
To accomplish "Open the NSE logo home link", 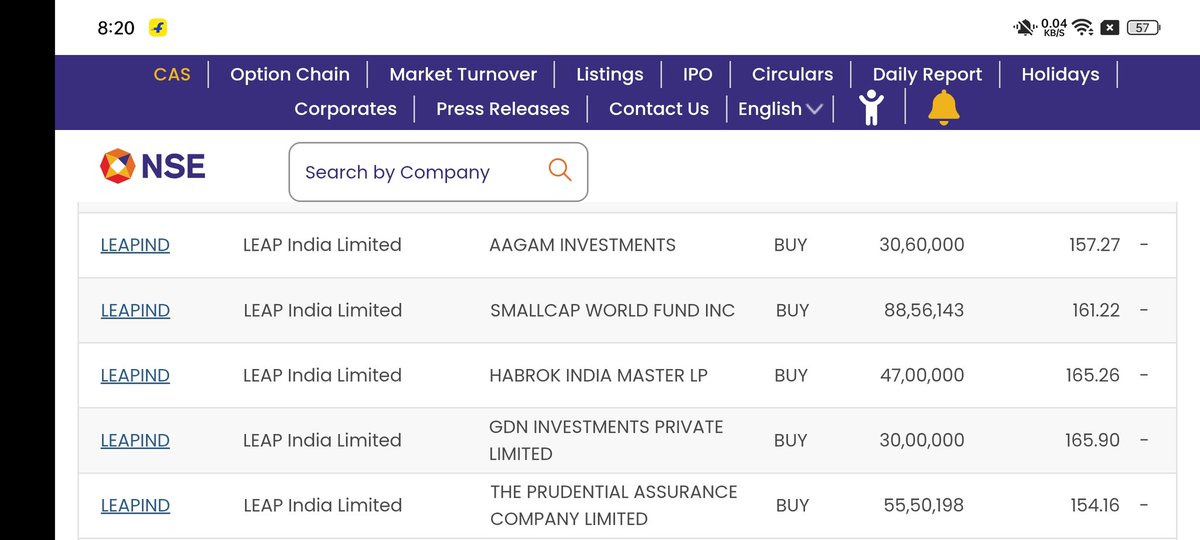I will pos(153,166).
